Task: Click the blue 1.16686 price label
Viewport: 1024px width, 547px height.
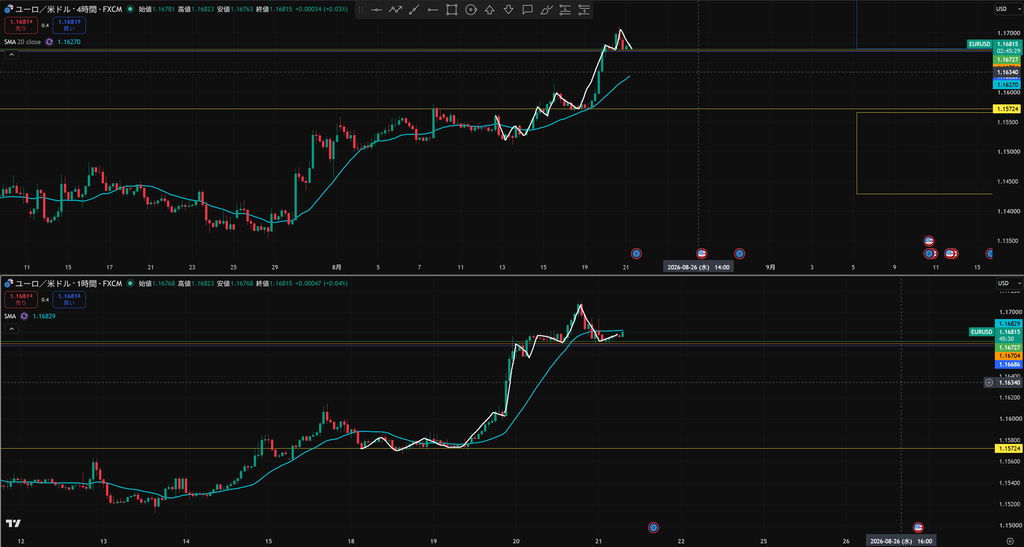Action: (x=1008, y=365)
